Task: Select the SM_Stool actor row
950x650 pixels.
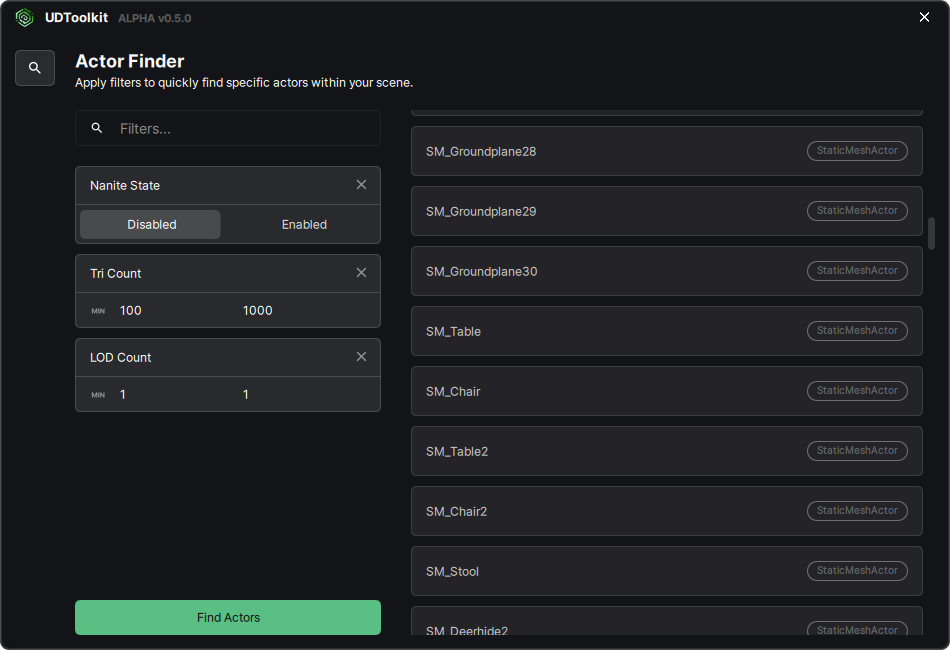Action: 666,571
